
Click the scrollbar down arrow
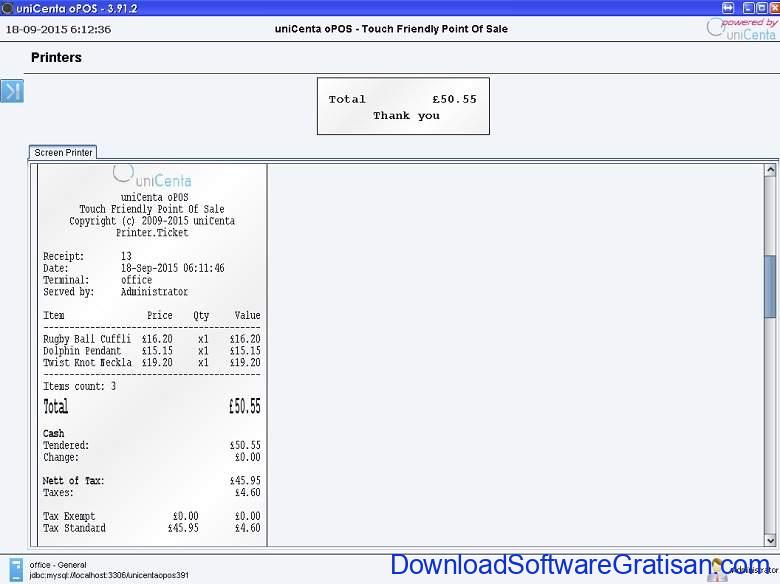[770, 540]
